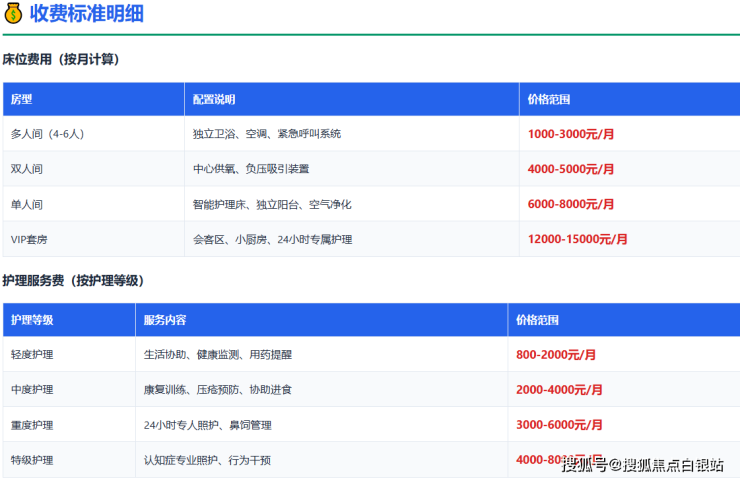Click the money bag icon beside the title

point(13,13)
